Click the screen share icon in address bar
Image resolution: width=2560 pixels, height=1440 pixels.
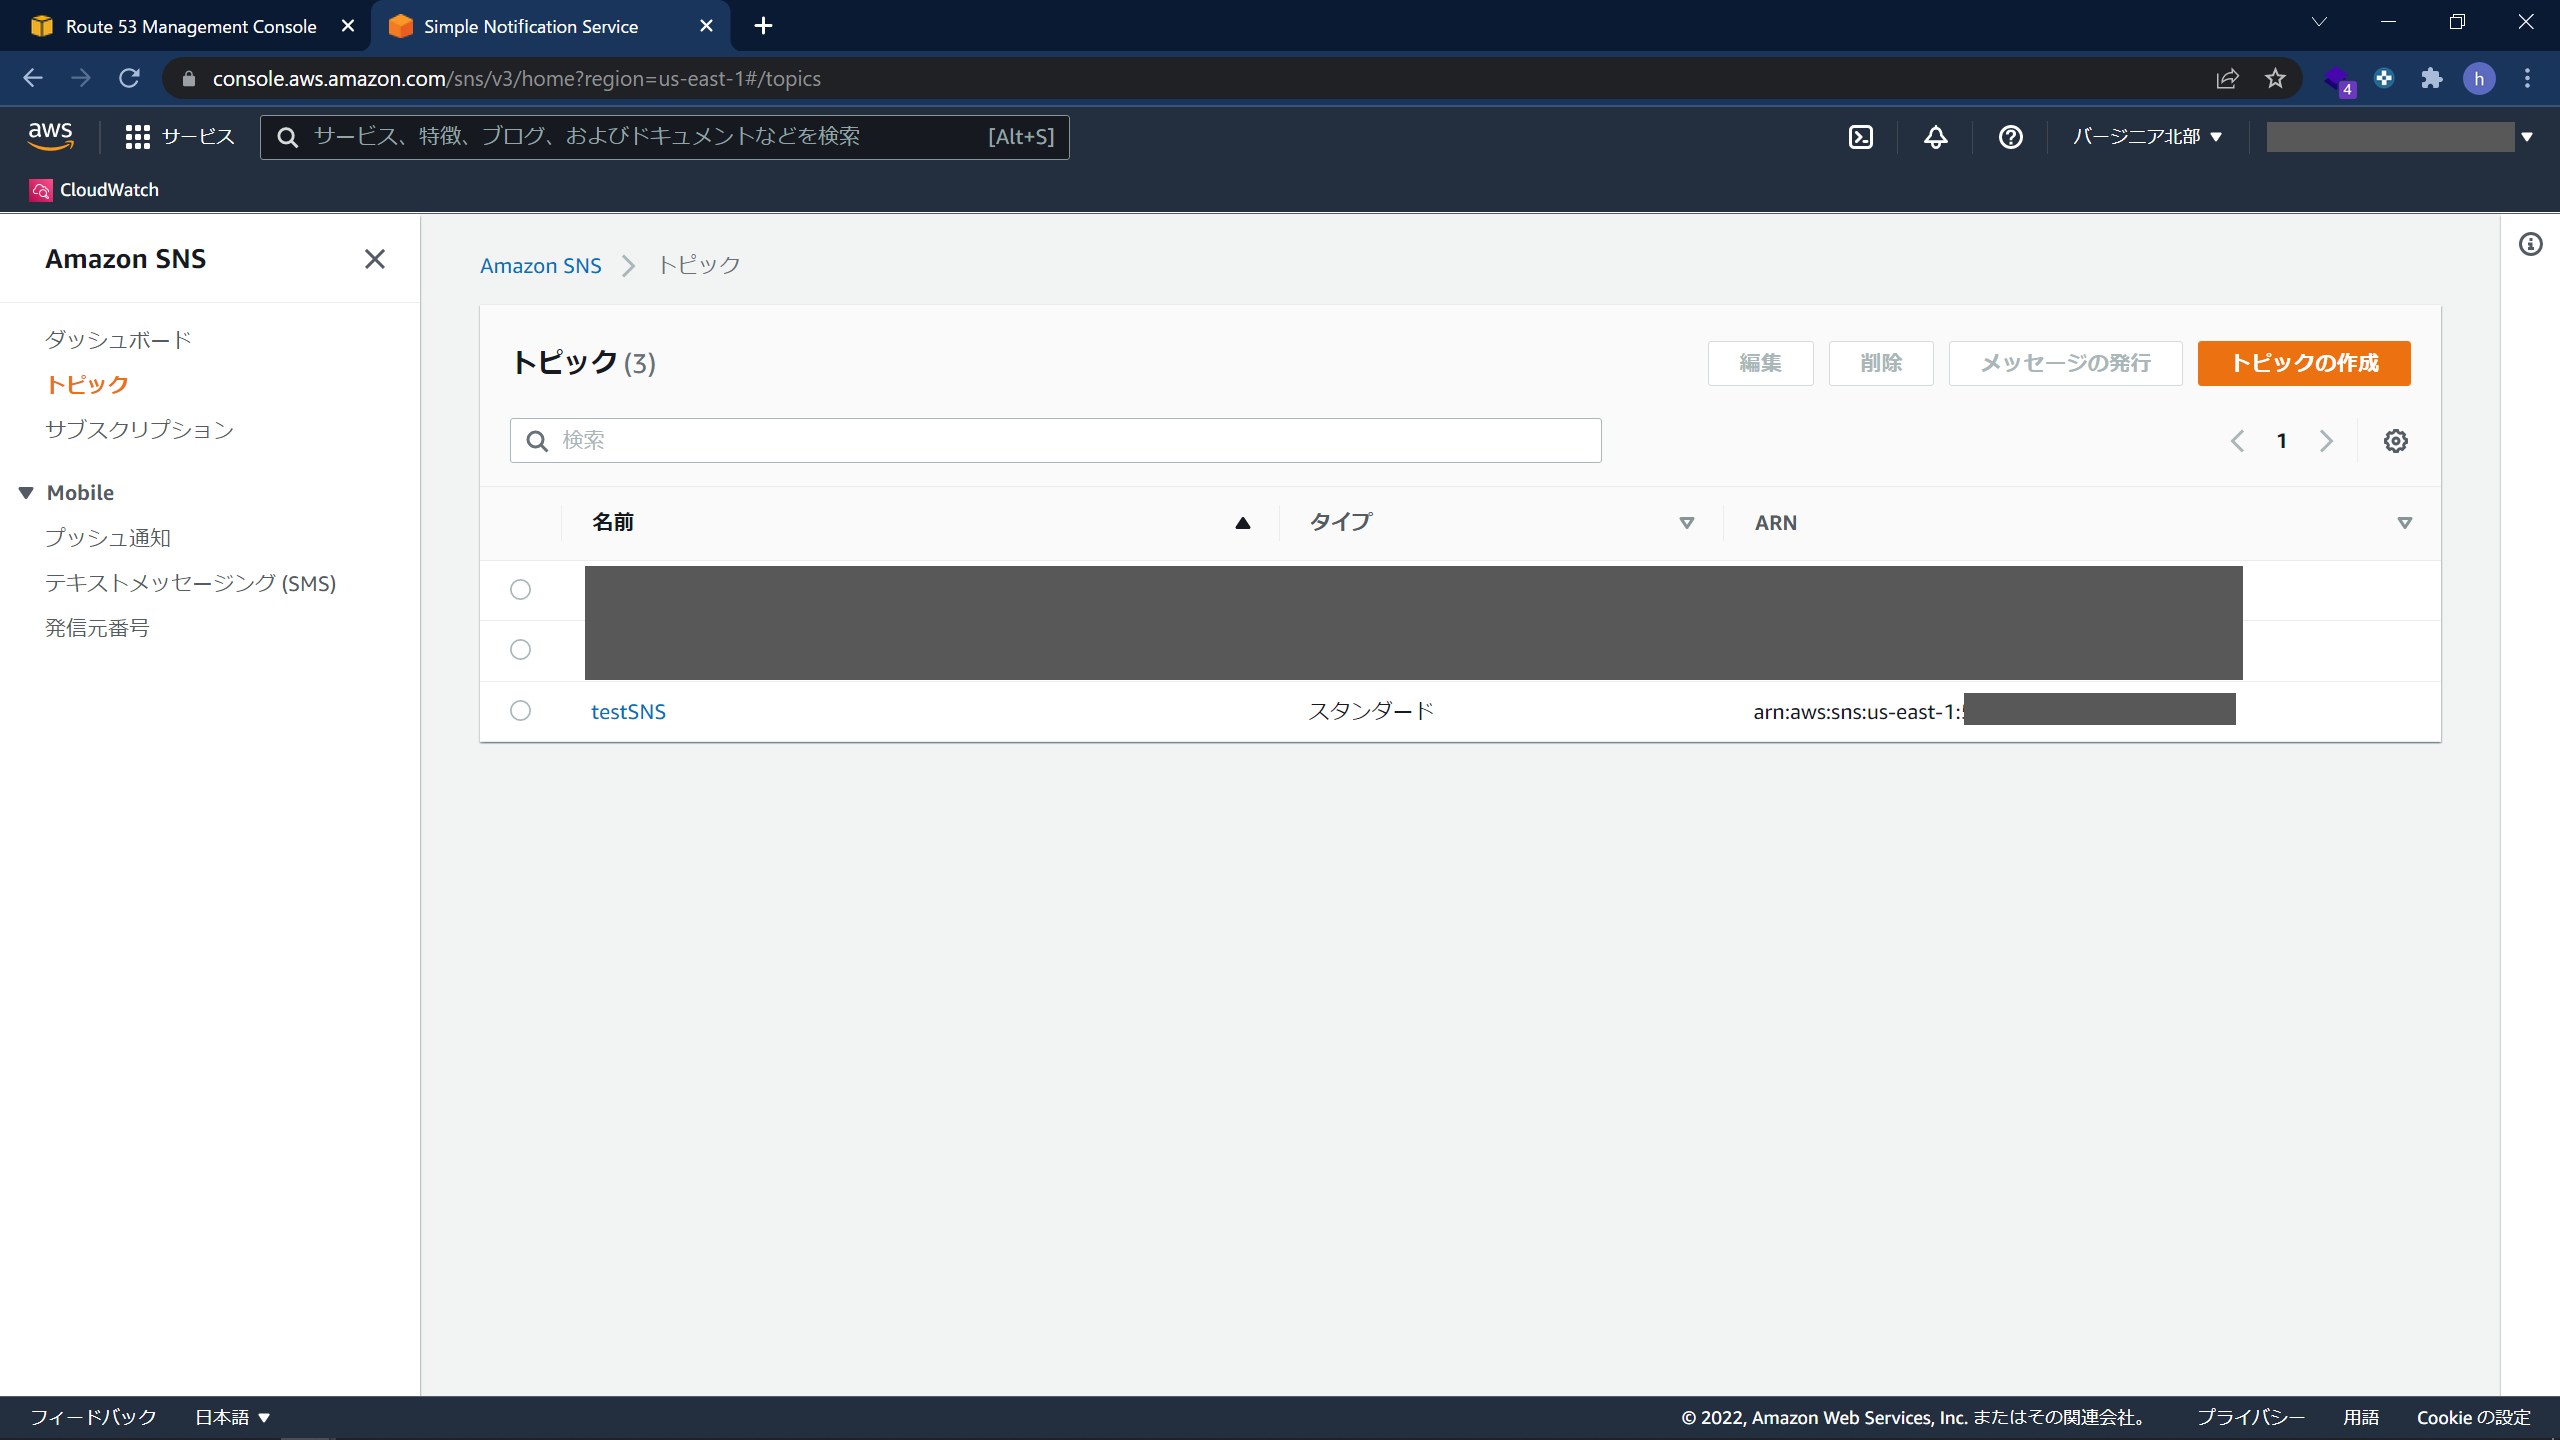(2228, 77)
